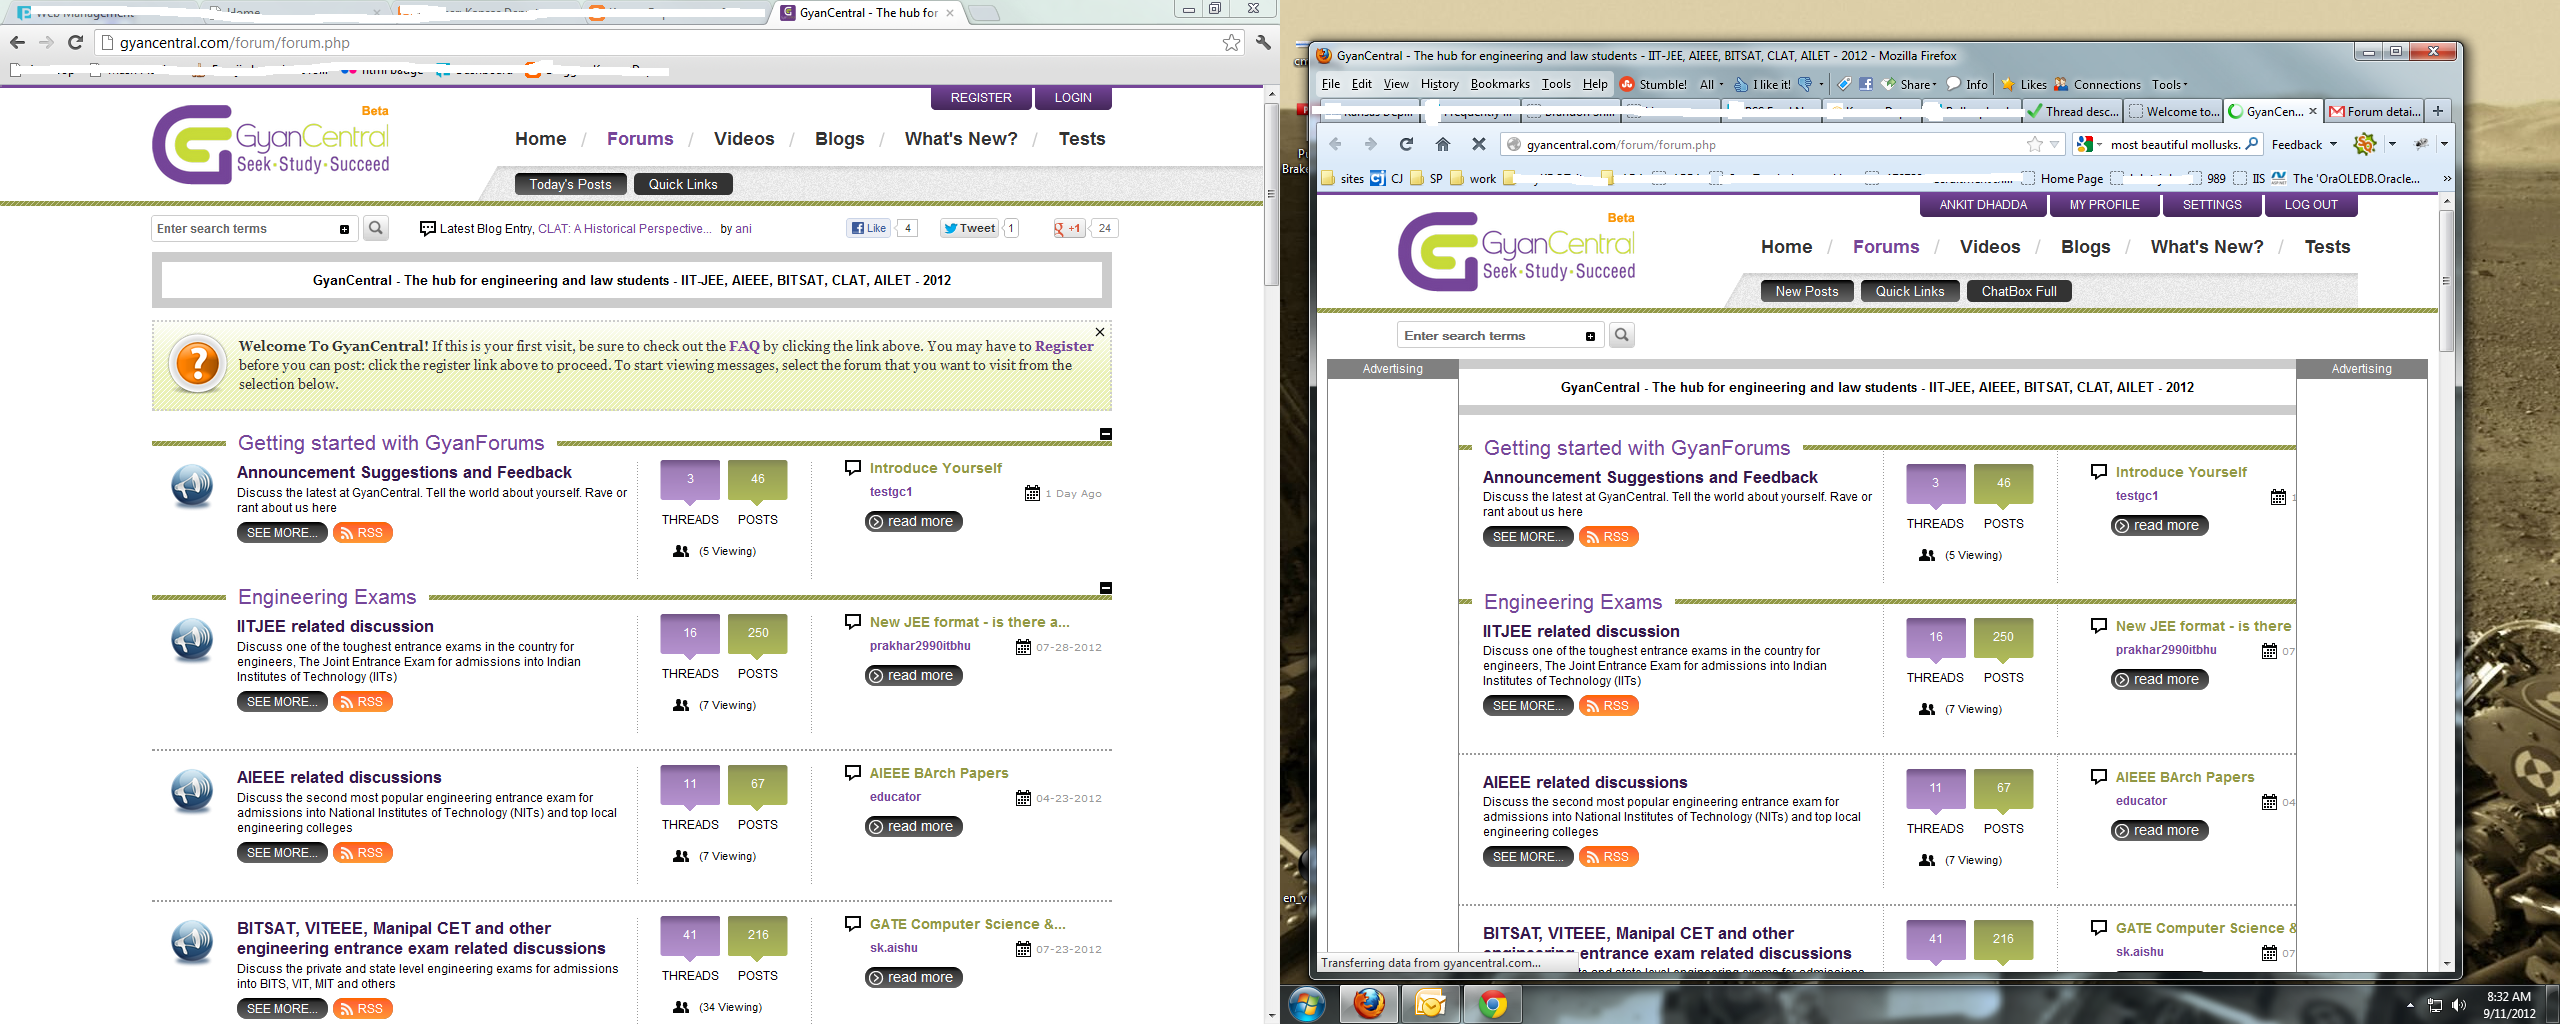This screenshot has height=1024, width=2560.
Task: Select Videos in Chrome's GyanCentral navigation
Action: (x=744, y=139)
